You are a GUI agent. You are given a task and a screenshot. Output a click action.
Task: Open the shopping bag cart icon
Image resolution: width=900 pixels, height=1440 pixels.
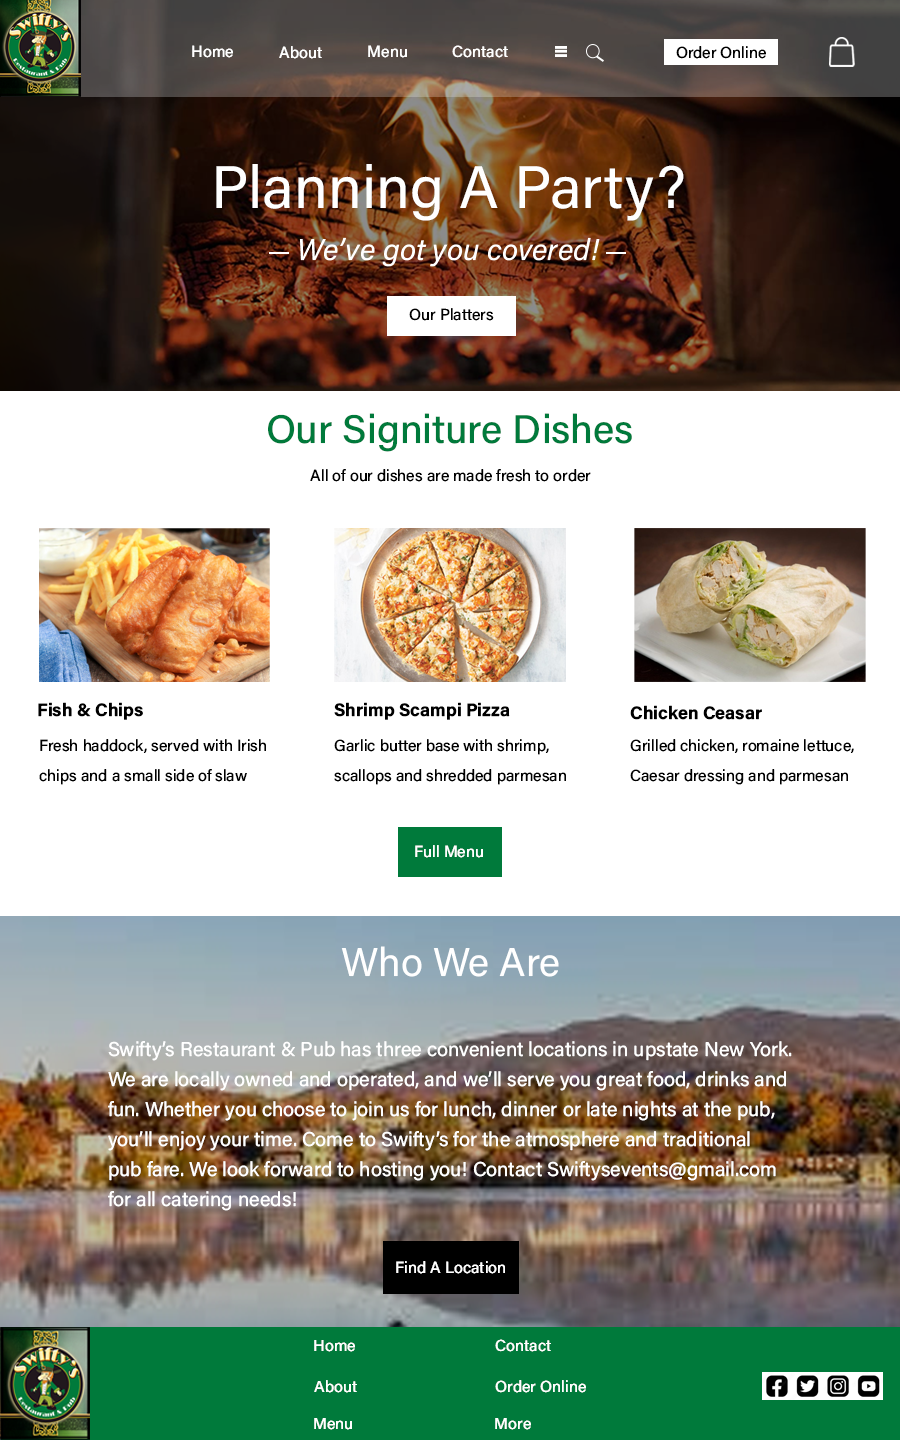coord(842,52)
